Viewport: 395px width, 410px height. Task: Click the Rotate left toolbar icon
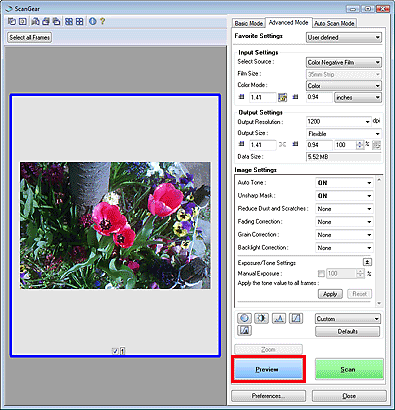coord(46,22)
